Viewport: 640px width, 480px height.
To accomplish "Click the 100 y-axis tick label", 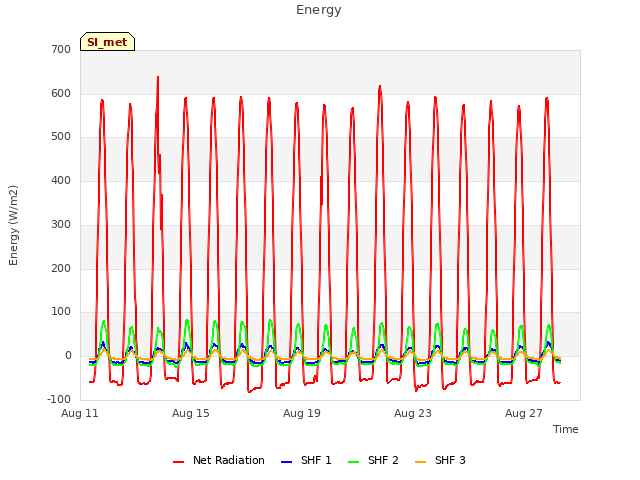I will (61, 312).
